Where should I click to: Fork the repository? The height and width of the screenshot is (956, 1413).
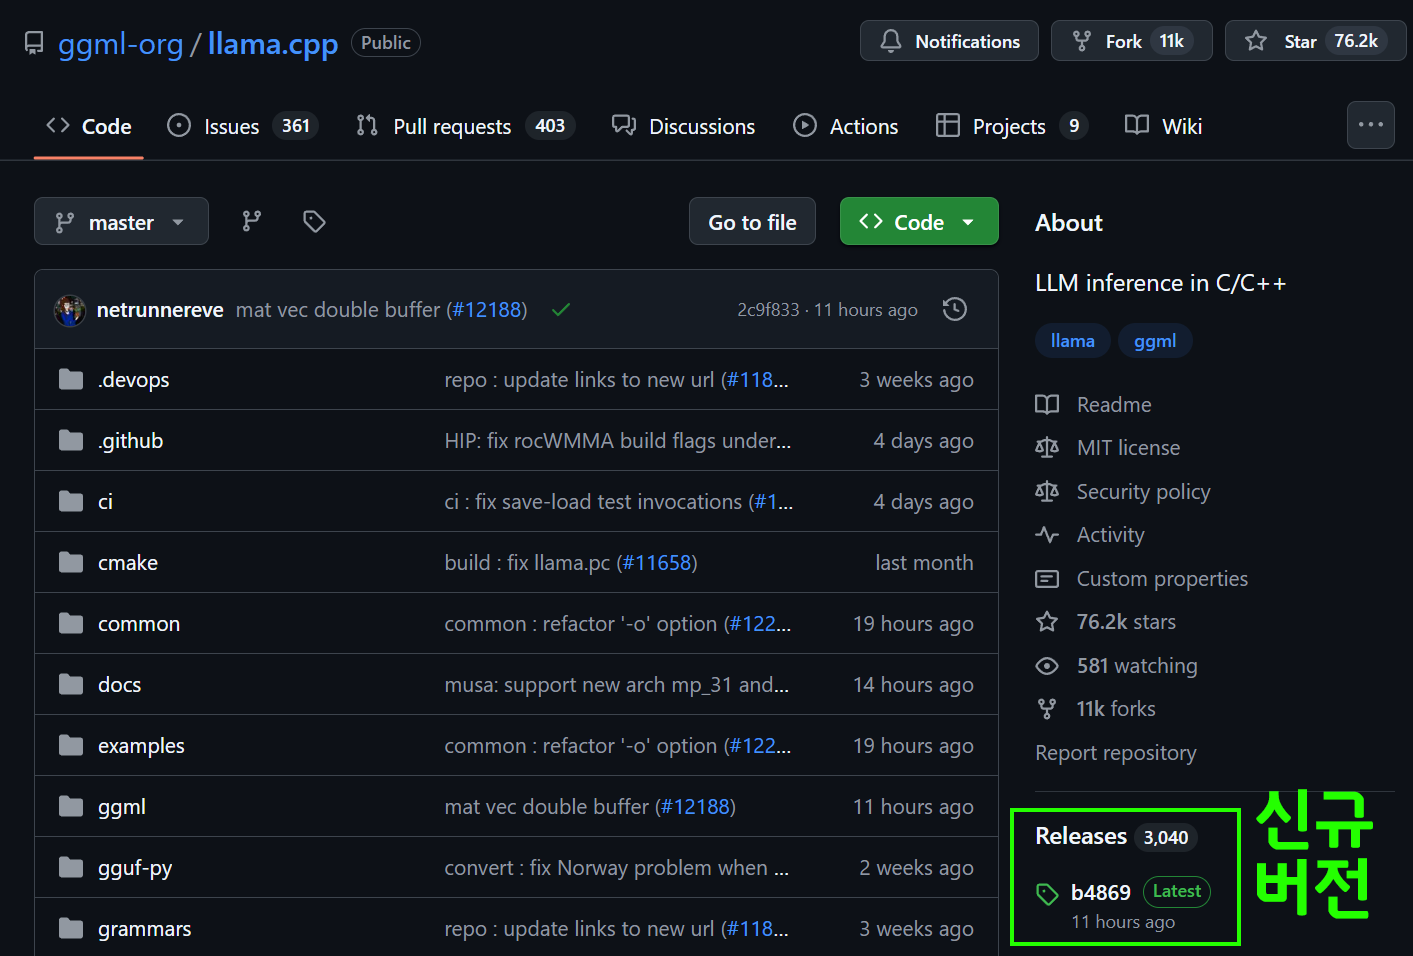point(1131,41)
